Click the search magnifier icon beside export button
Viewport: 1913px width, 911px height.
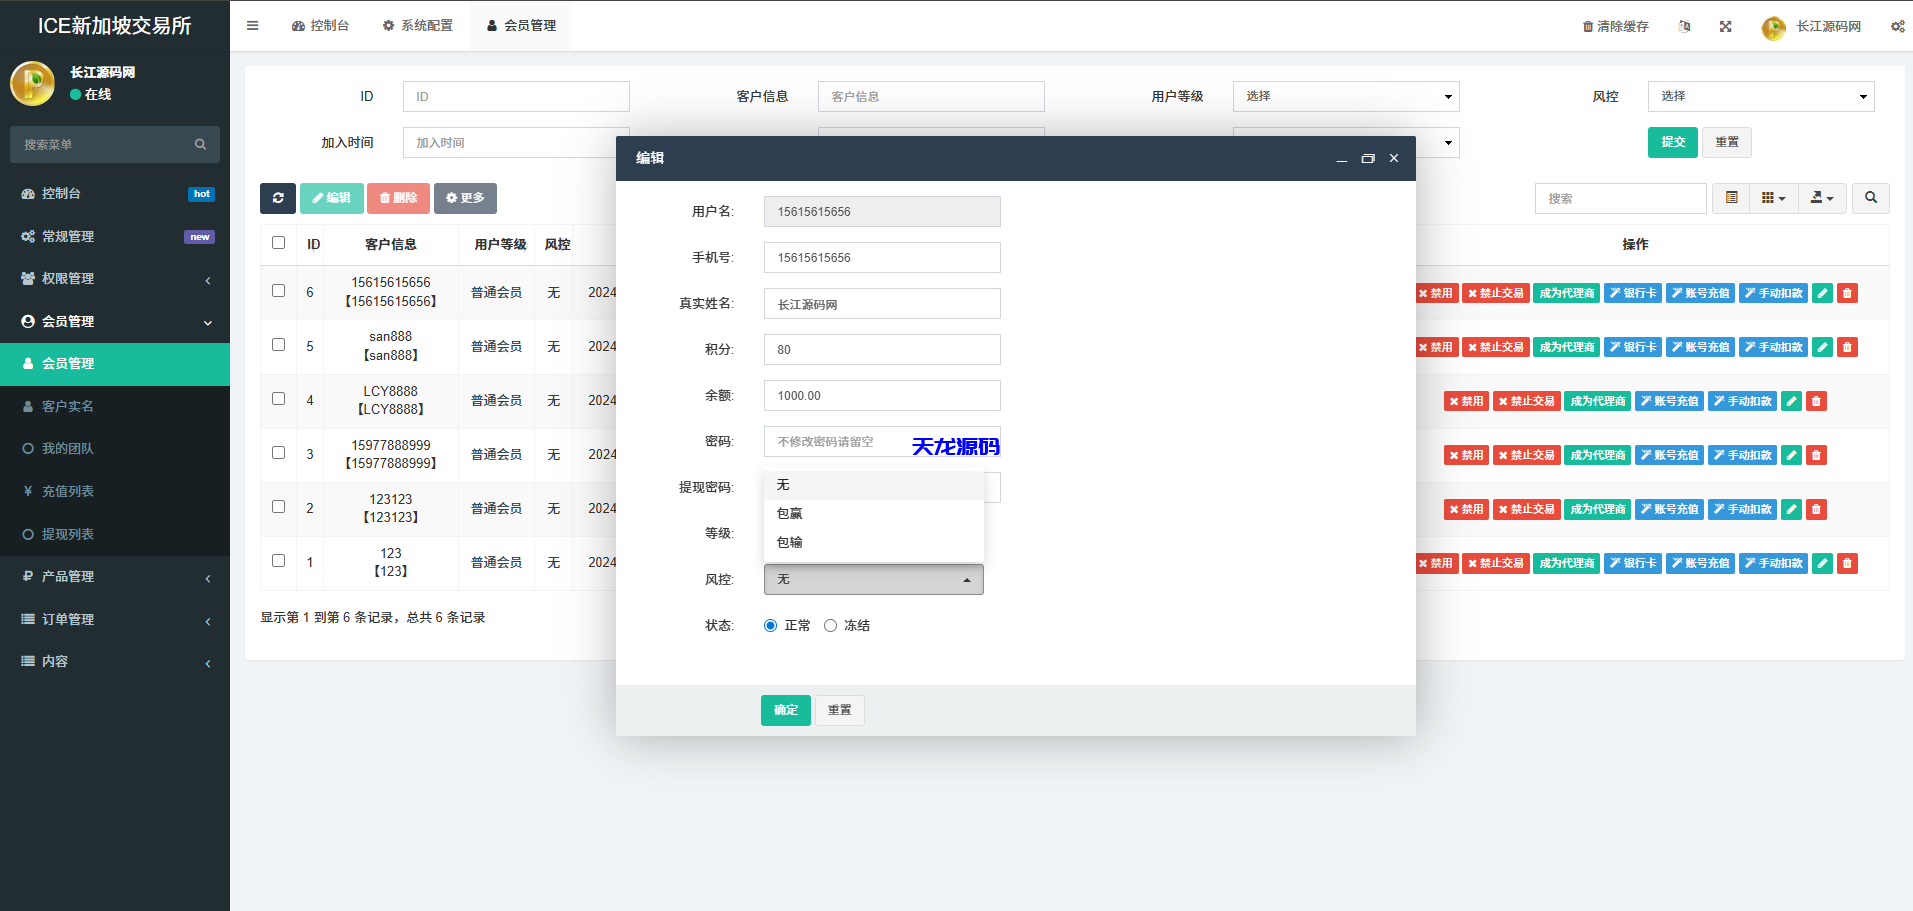coord(1870,198)
